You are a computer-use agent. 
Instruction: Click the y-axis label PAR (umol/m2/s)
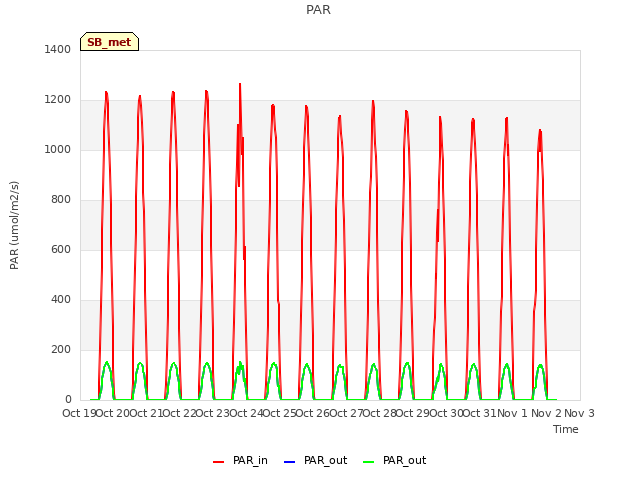tap(14, 225)
